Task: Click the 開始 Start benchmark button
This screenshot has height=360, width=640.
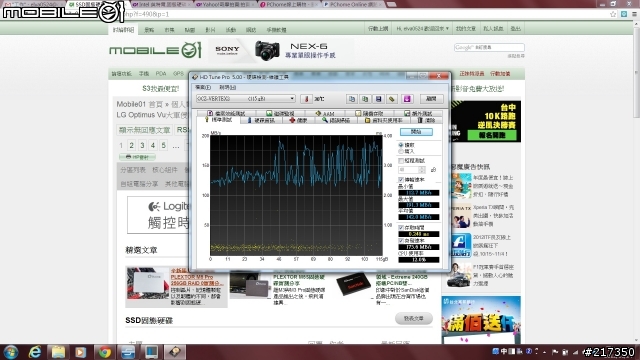Action: [x=416, y=132]
